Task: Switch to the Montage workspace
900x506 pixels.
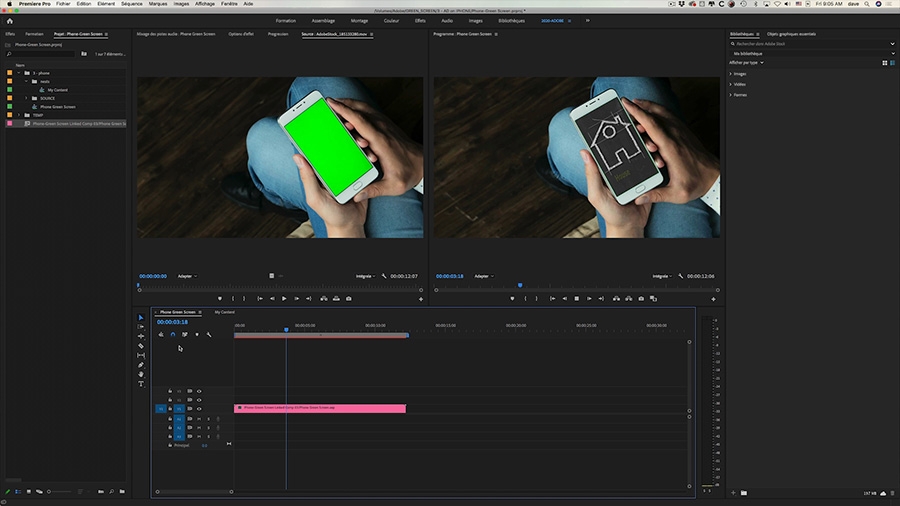Action: point(359,21)
